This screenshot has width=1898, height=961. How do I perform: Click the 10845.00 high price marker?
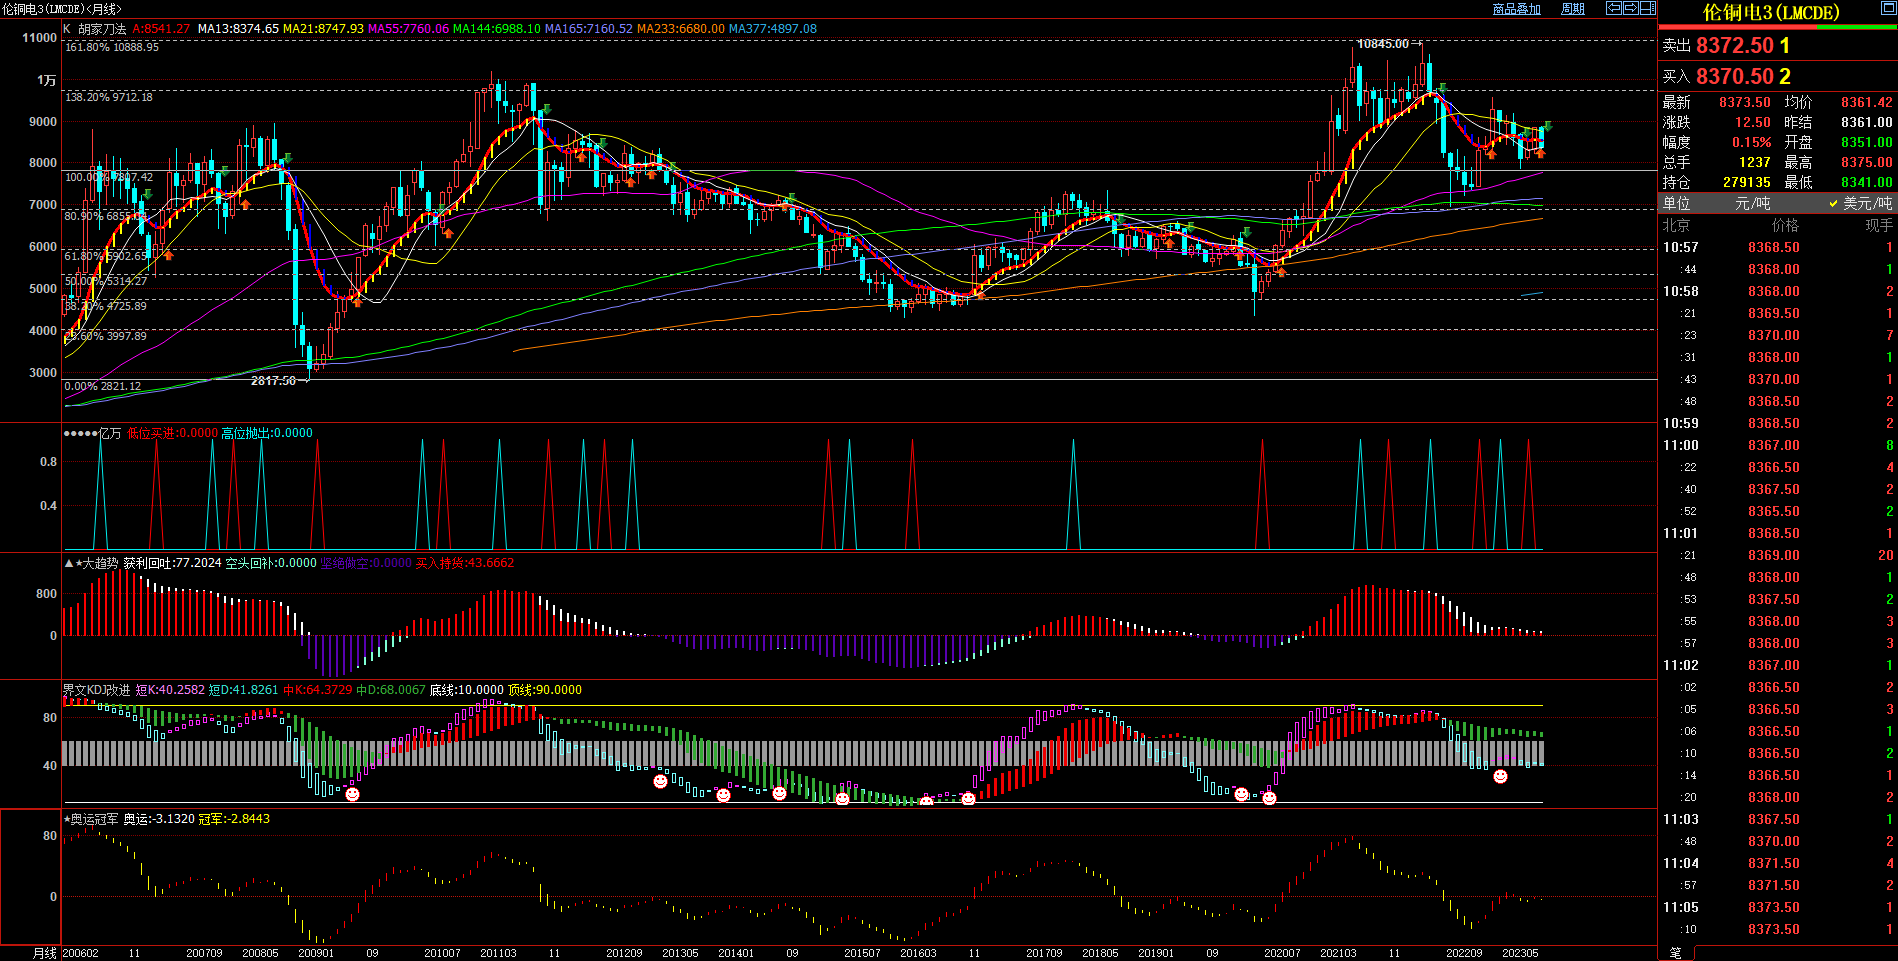coord(1382,44)
